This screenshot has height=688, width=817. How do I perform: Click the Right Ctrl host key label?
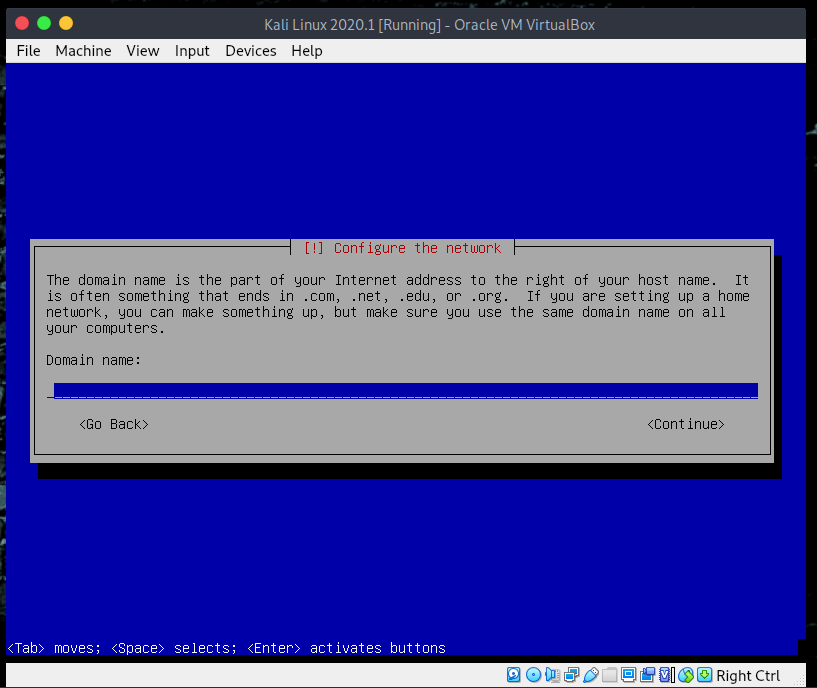(x=748, y=675)
